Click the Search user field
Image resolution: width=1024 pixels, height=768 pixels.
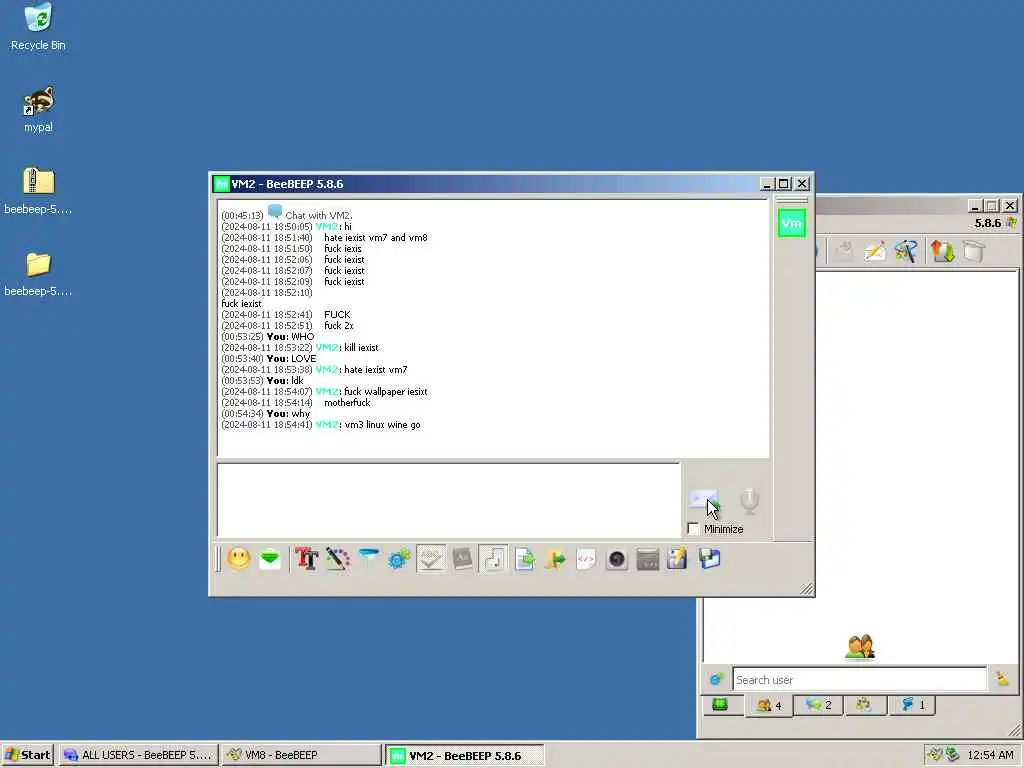click(859, 680)
